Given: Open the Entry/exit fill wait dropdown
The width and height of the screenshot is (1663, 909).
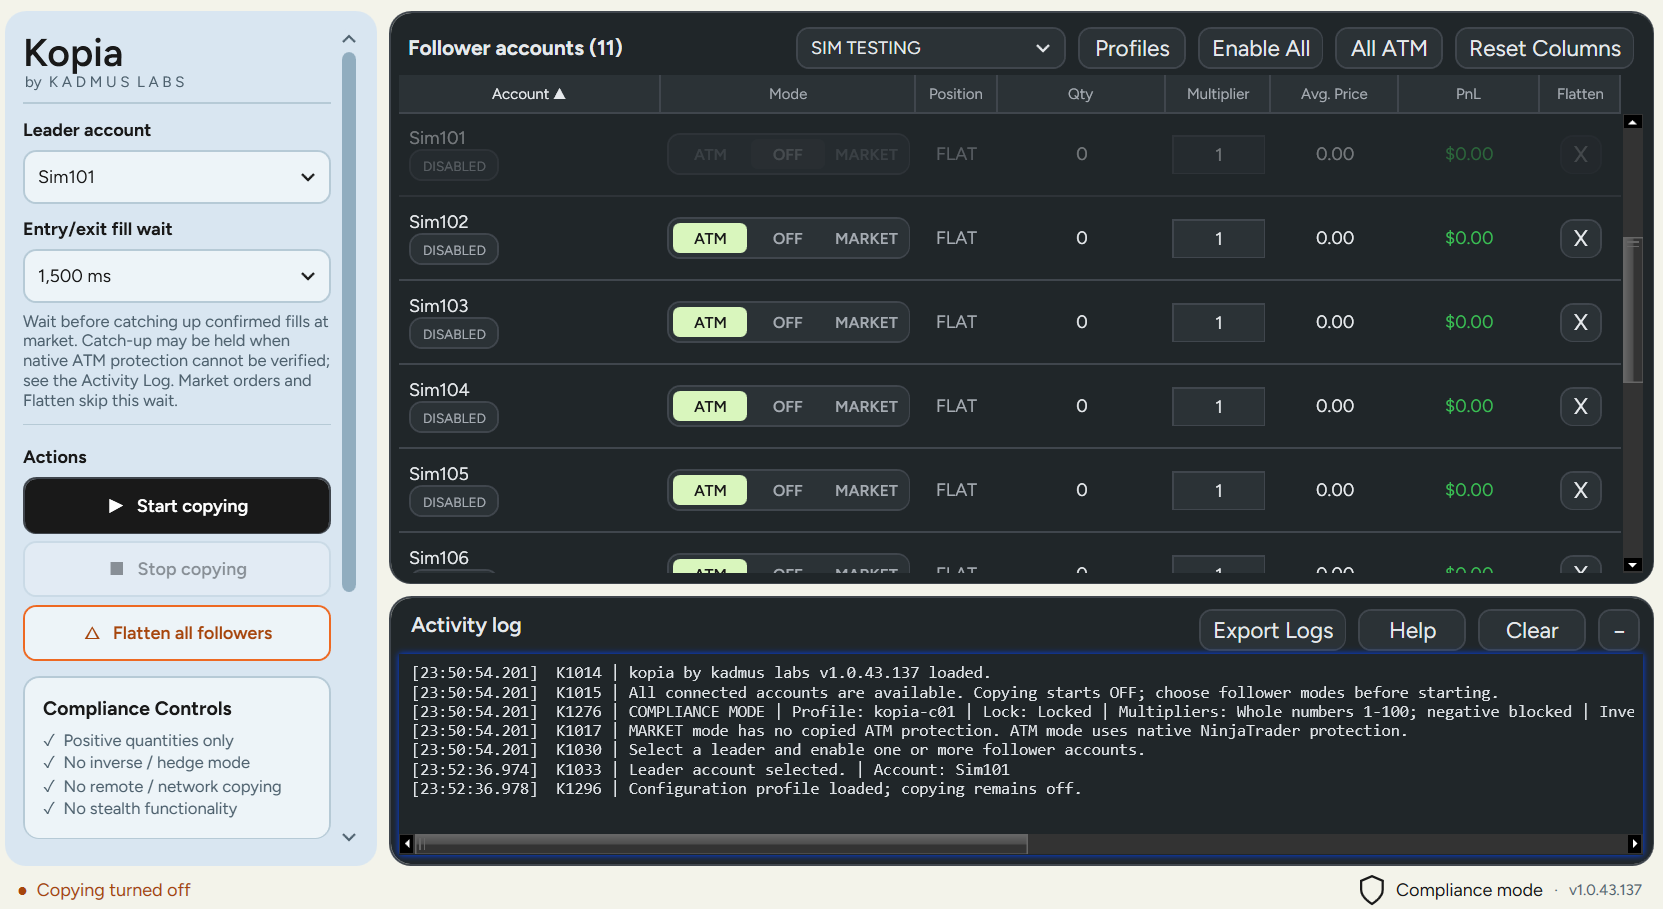Looking at the screenshot, I should [177, 276].
